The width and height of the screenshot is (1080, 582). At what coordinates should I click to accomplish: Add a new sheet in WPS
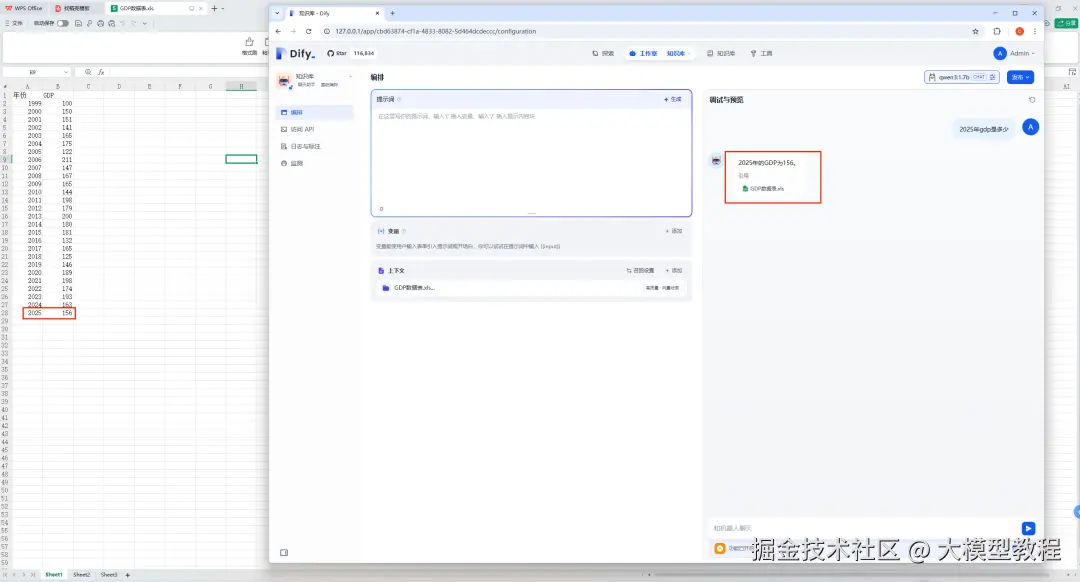(127, 574)
